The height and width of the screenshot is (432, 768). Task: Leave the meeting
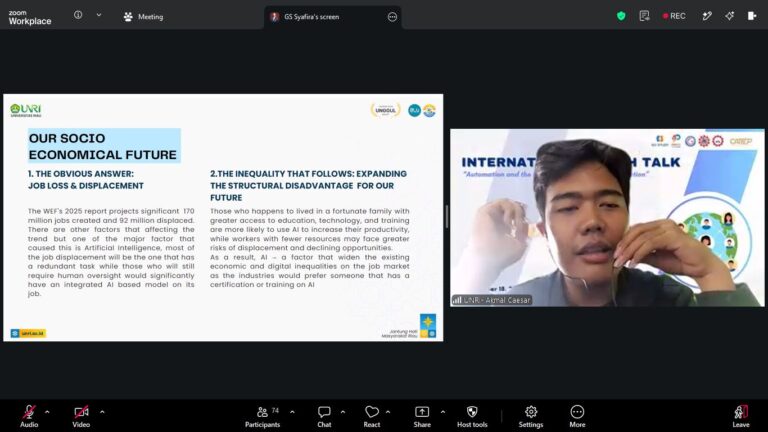point(741,416)
